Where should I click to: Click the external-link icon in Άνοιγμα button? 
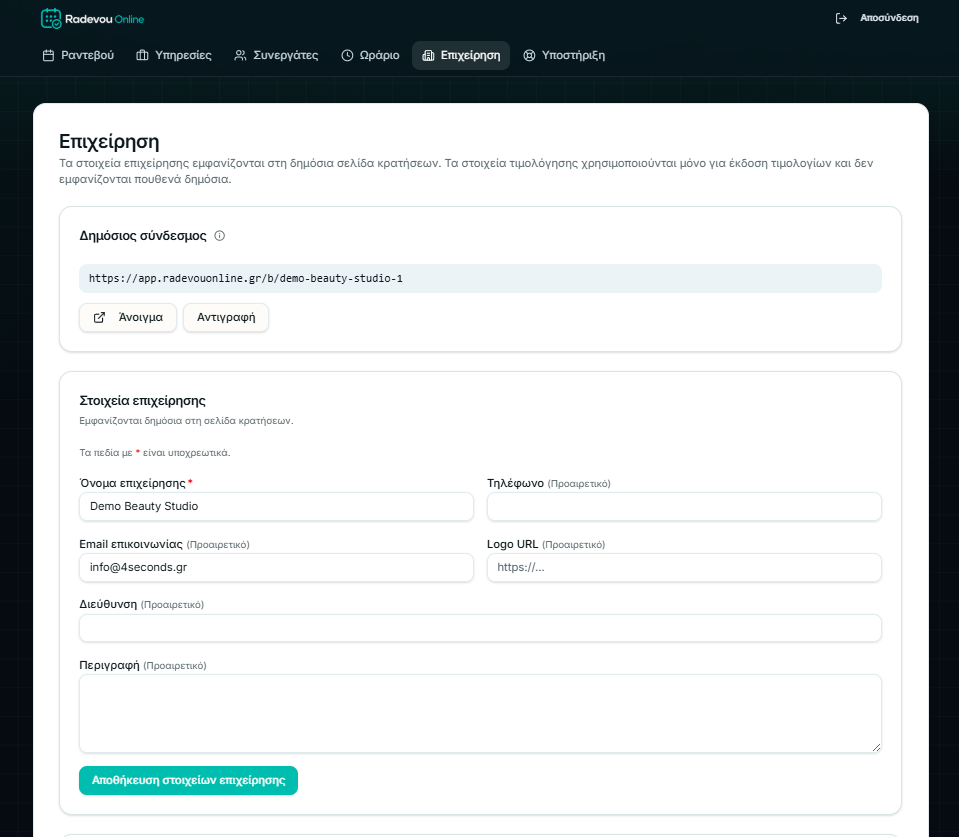point(99,317)
